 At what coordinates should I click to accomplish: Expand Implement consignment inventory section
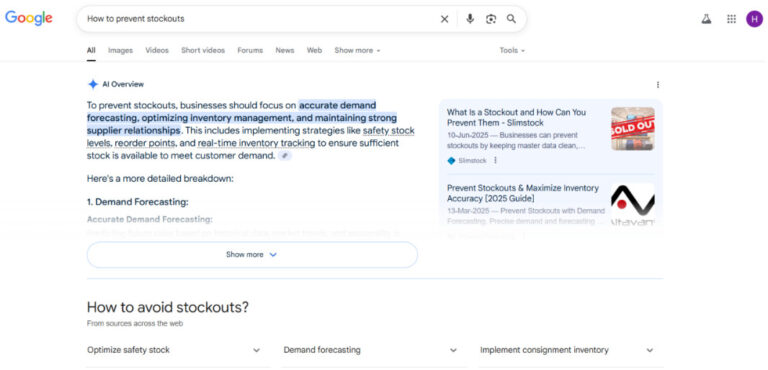pyautogui.click(x=567, y=350)
